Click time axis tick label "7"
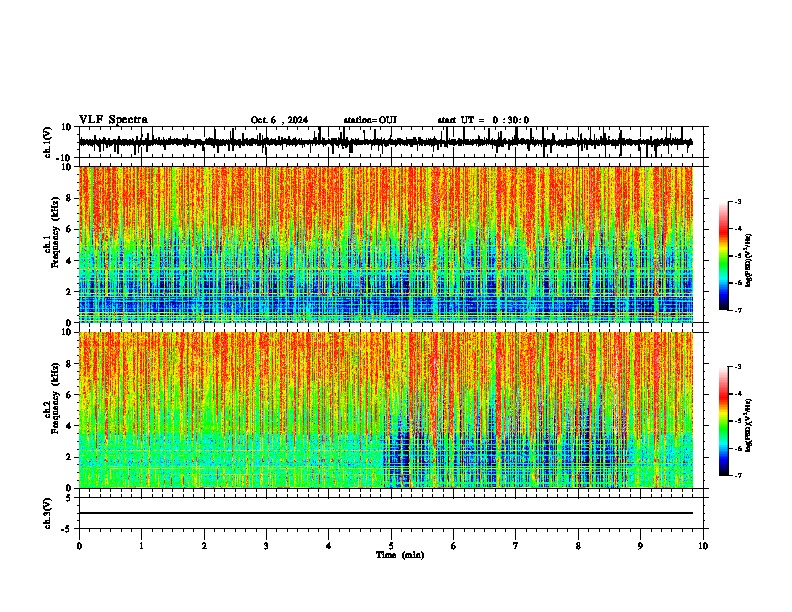This screenshot has width=792, height=612. 516,546
